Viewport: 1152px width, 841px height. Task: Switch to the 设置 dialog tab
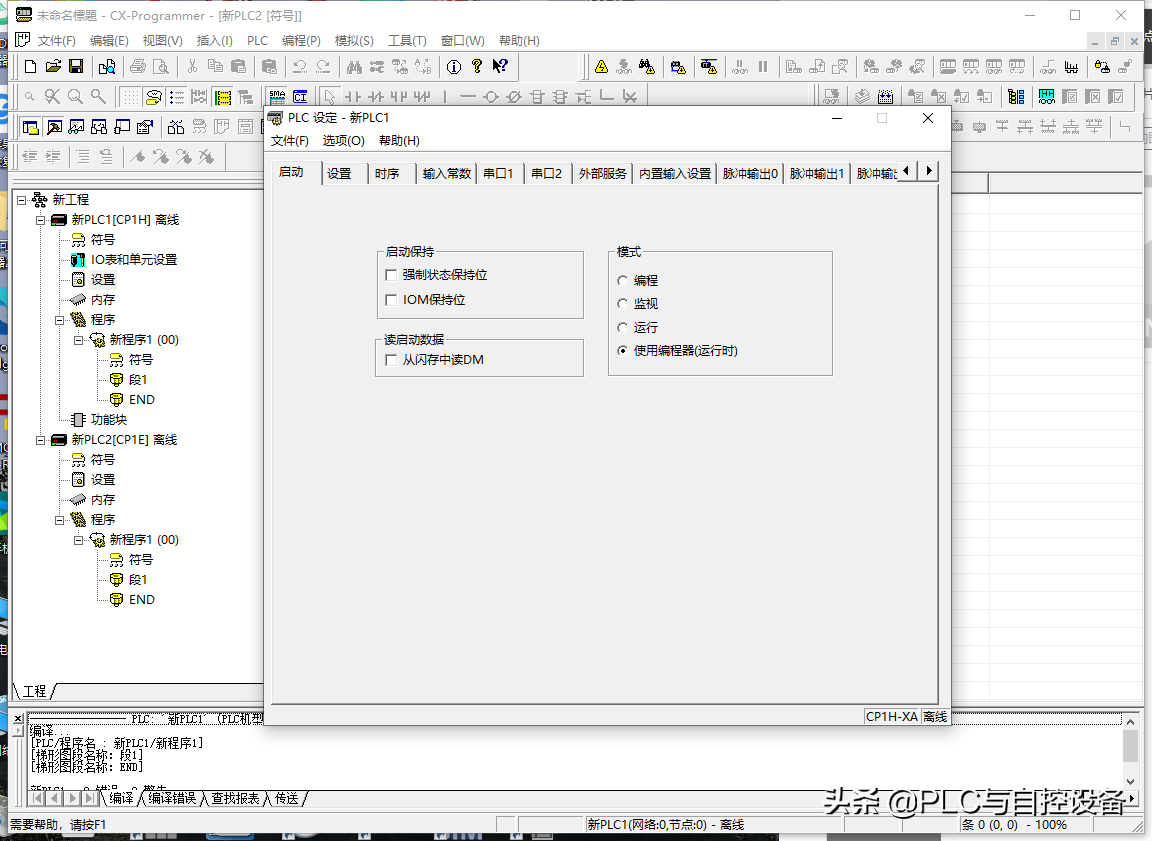click(x=339, y=173)
